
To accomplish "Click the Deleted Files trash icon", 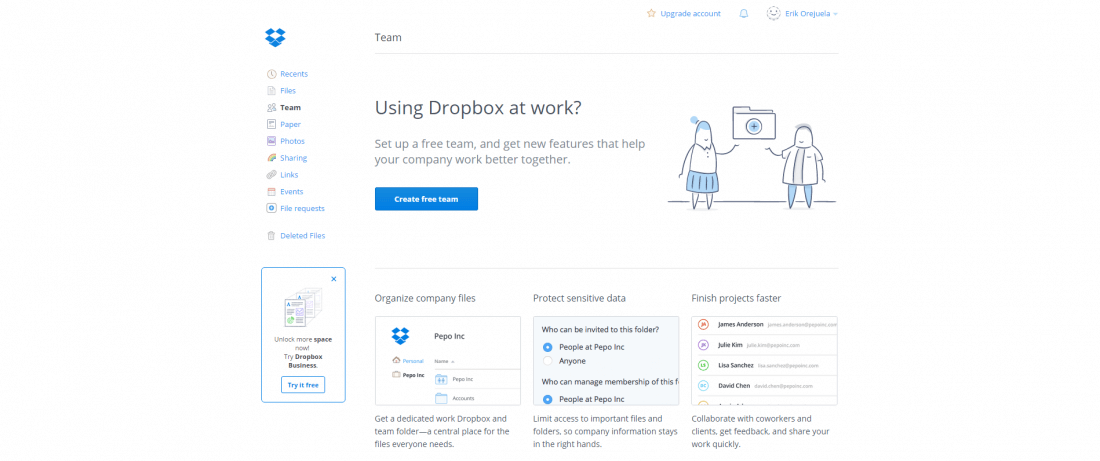I will click(271, 236).
